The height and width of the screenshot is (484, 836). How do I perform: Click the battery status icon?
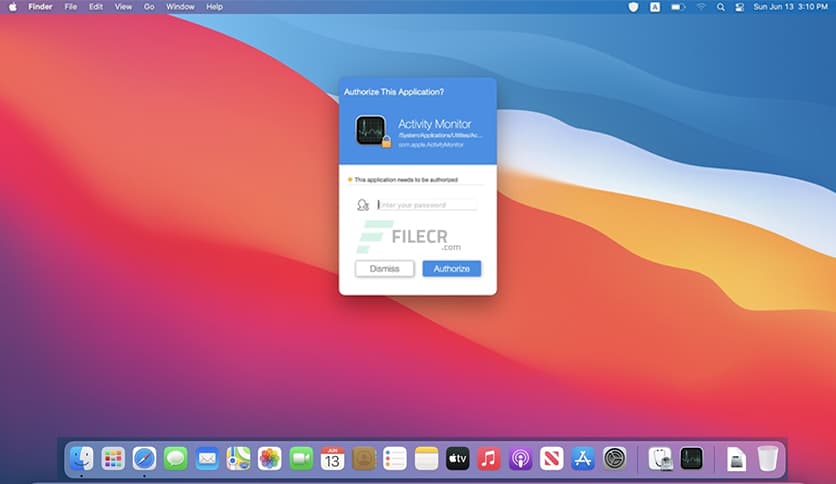click(x=678, y=7)
